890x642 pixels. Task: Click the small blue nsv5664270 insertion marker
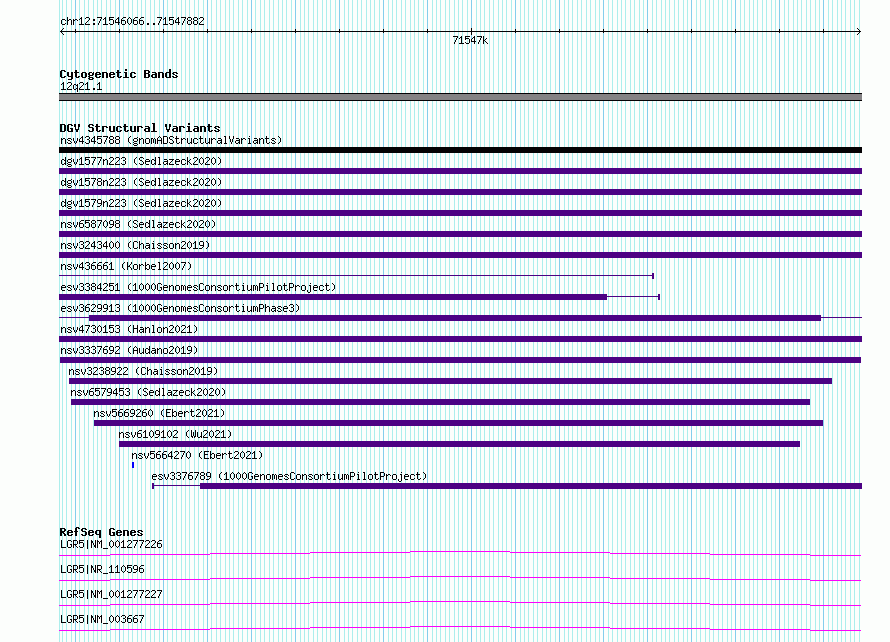133,465
